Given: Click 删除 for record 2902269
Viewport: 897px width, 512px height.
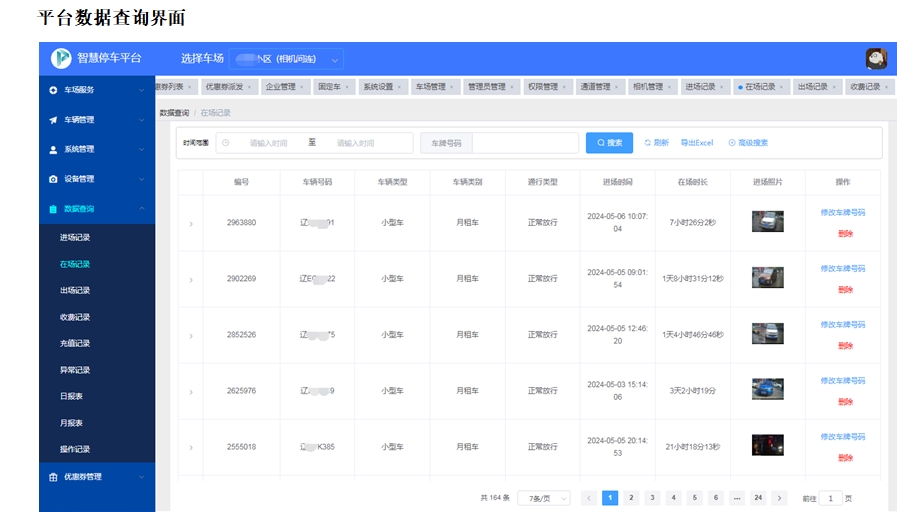Looking at the screenshot, I should tap(845, 290).
